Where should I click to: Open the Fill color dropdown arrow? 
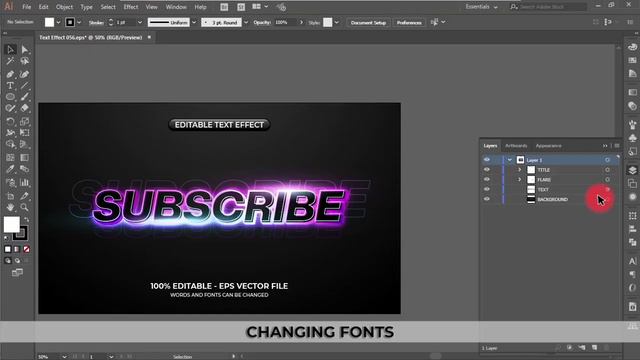click(58, 22)
